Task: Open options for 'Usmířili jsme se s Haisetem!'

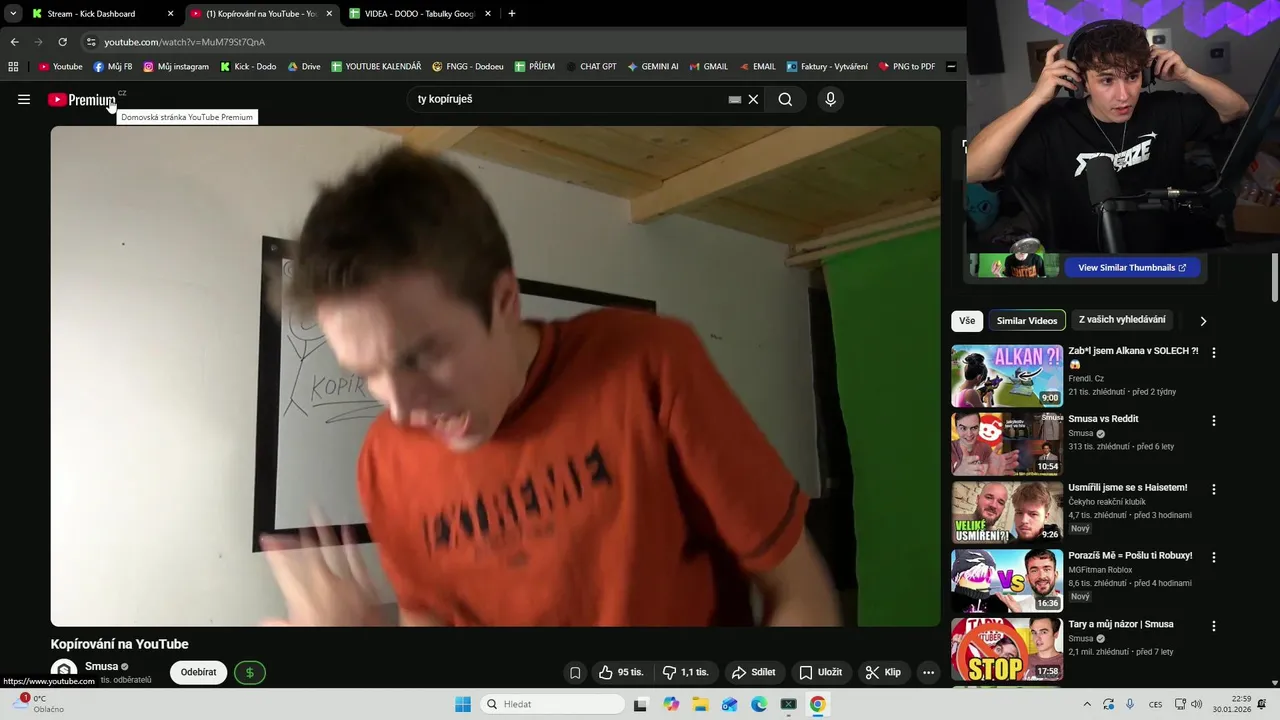Action: pyautogui.click(x=1214, y=490)
